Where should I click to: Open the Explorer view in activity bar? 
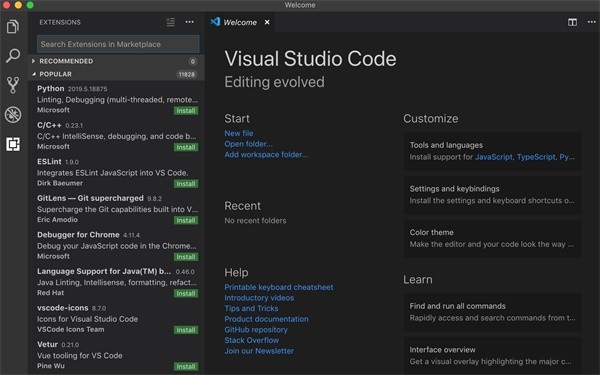point(13,26)
